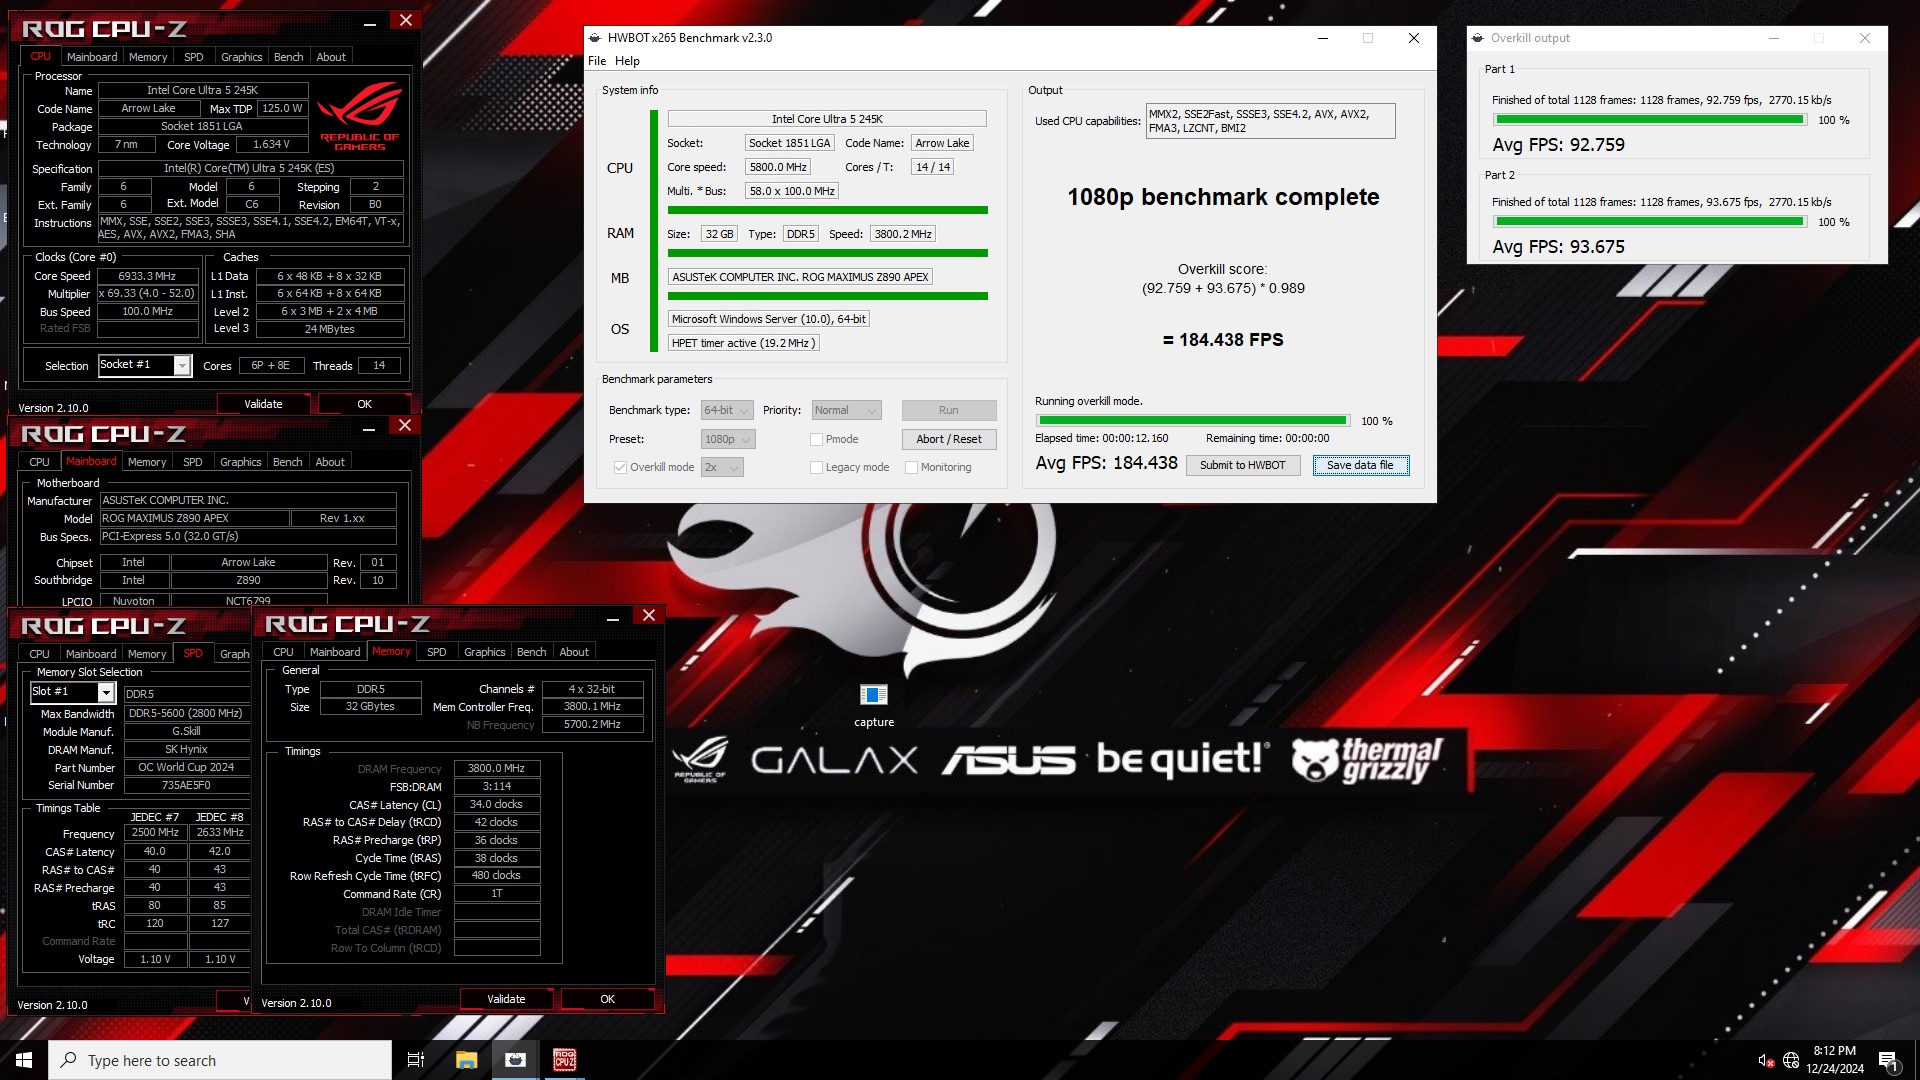Viewport: 1920px width, 1080px height.
Task: Click the Core Voltage 1.634 V value
Action: pos(271,144)
